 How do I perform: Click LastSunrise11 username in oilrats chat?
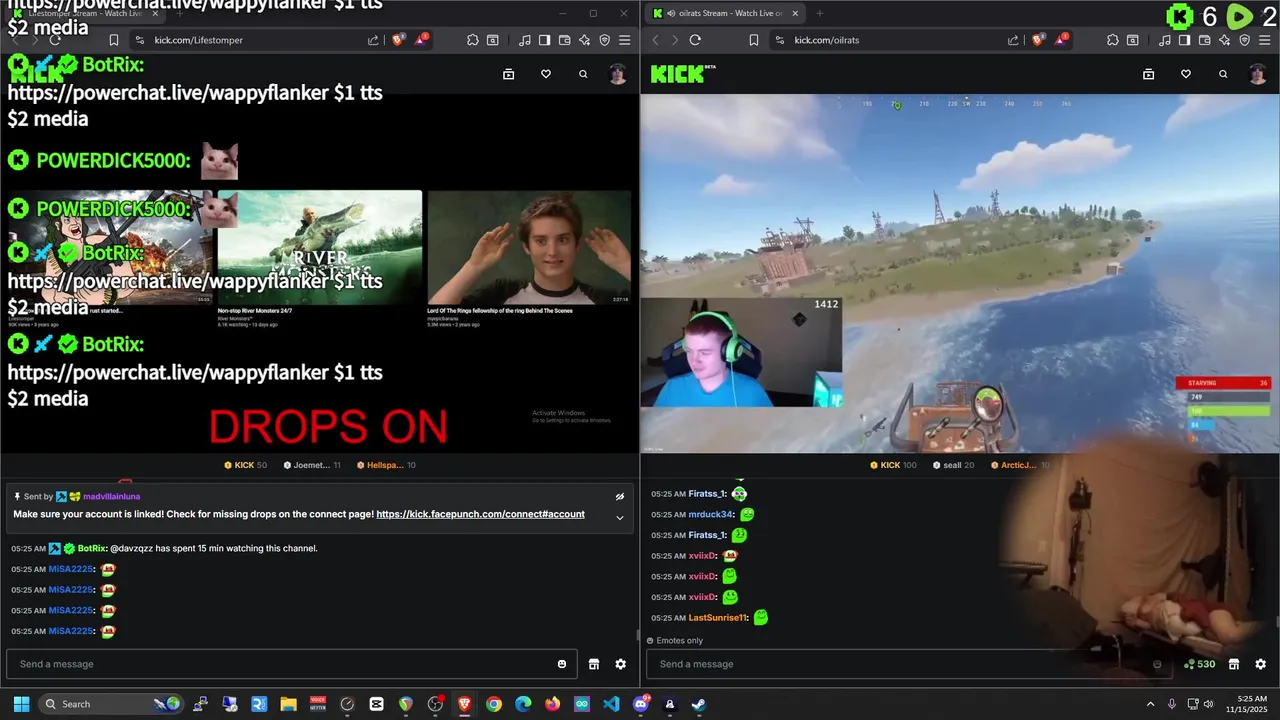tap(717, 618)
